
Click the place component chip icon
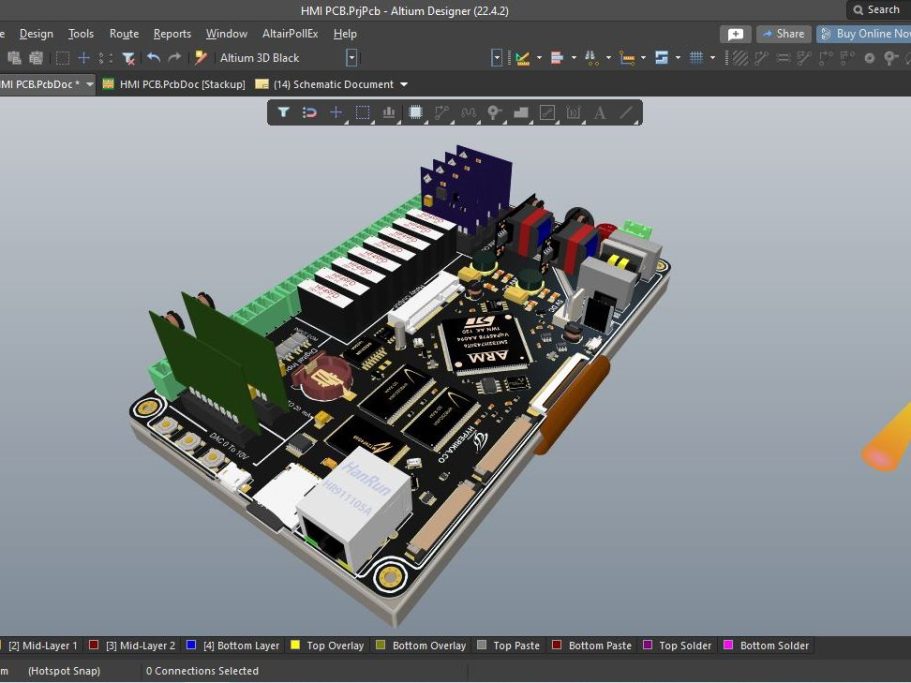click(415, 112)
